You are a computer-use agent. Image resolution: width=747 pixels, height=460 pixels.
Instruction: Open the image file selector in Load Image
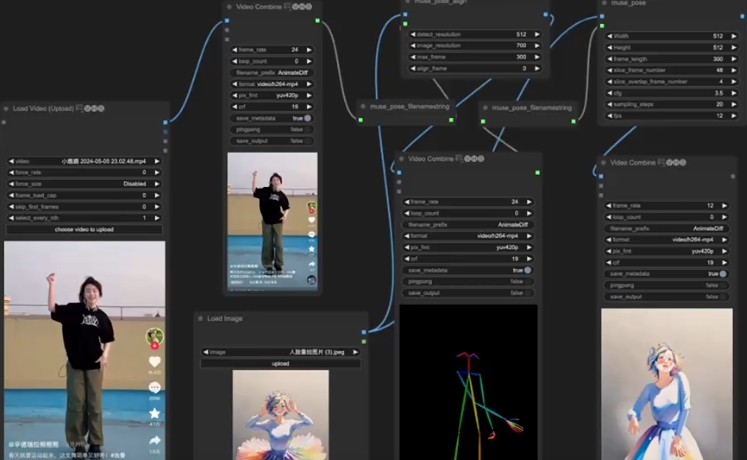pos(281,352)
